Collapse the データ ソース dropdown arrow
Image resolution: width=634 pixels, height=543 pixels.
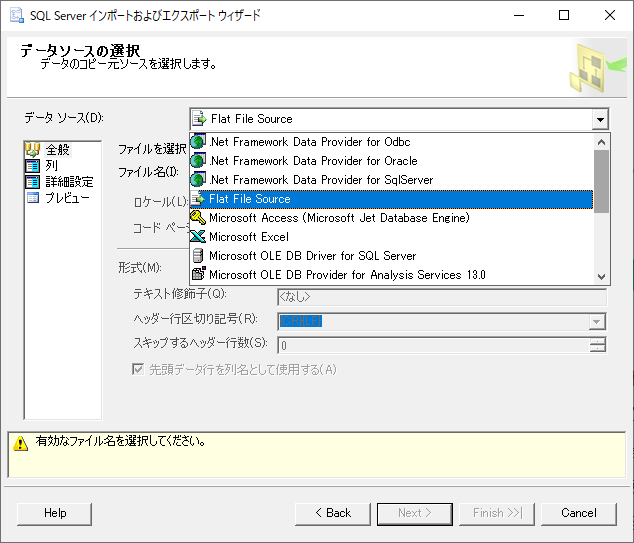tap(599, 119)
